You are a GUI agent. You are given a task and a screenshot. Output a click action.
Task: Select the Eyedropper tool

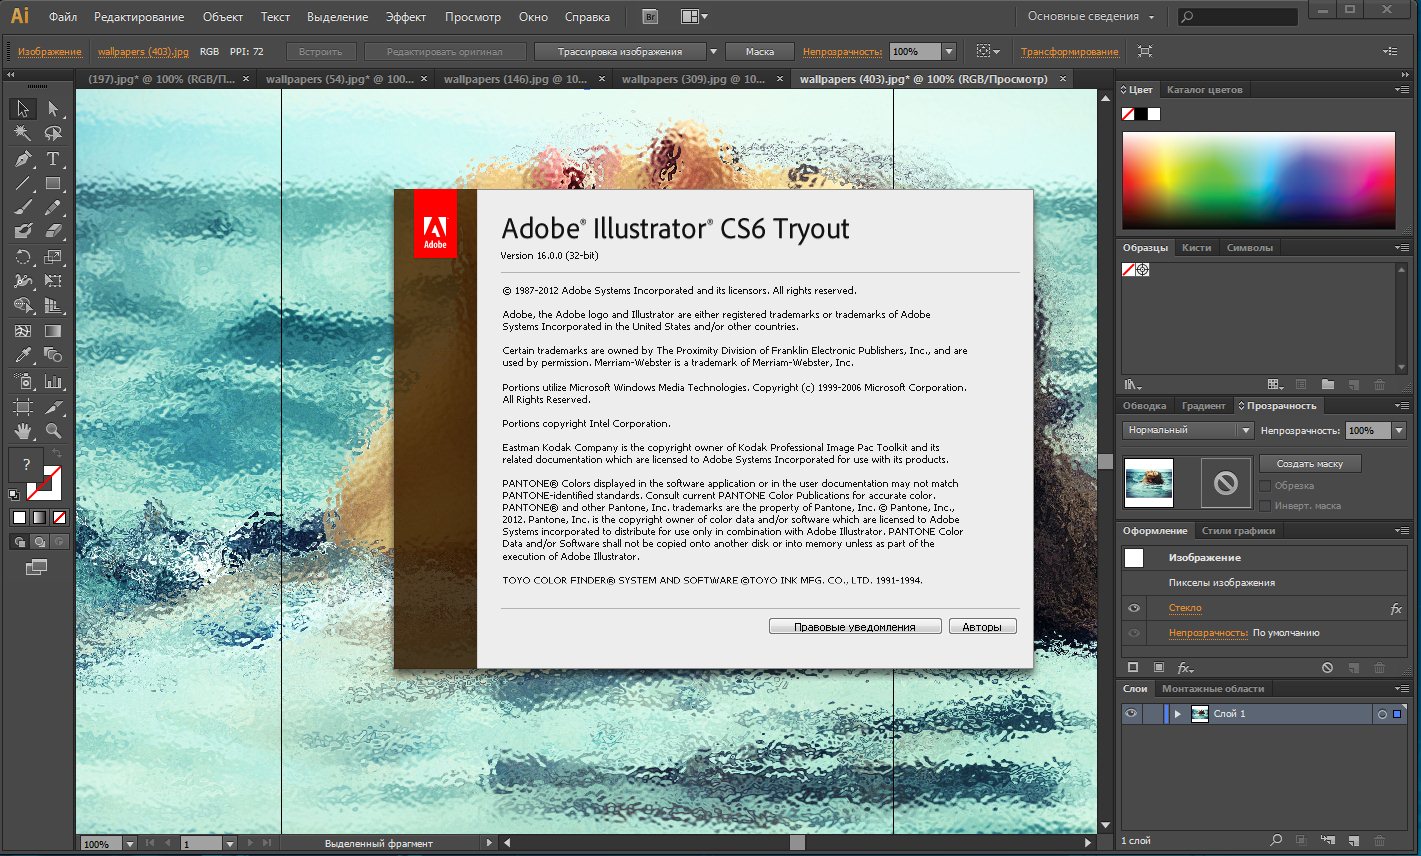point(23,356)
